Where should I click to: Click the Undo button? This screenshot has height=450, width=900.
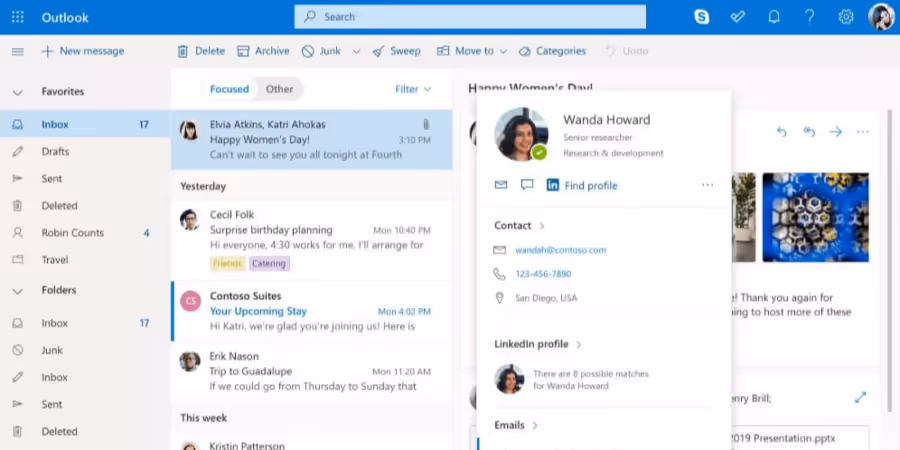pos(627,51)
